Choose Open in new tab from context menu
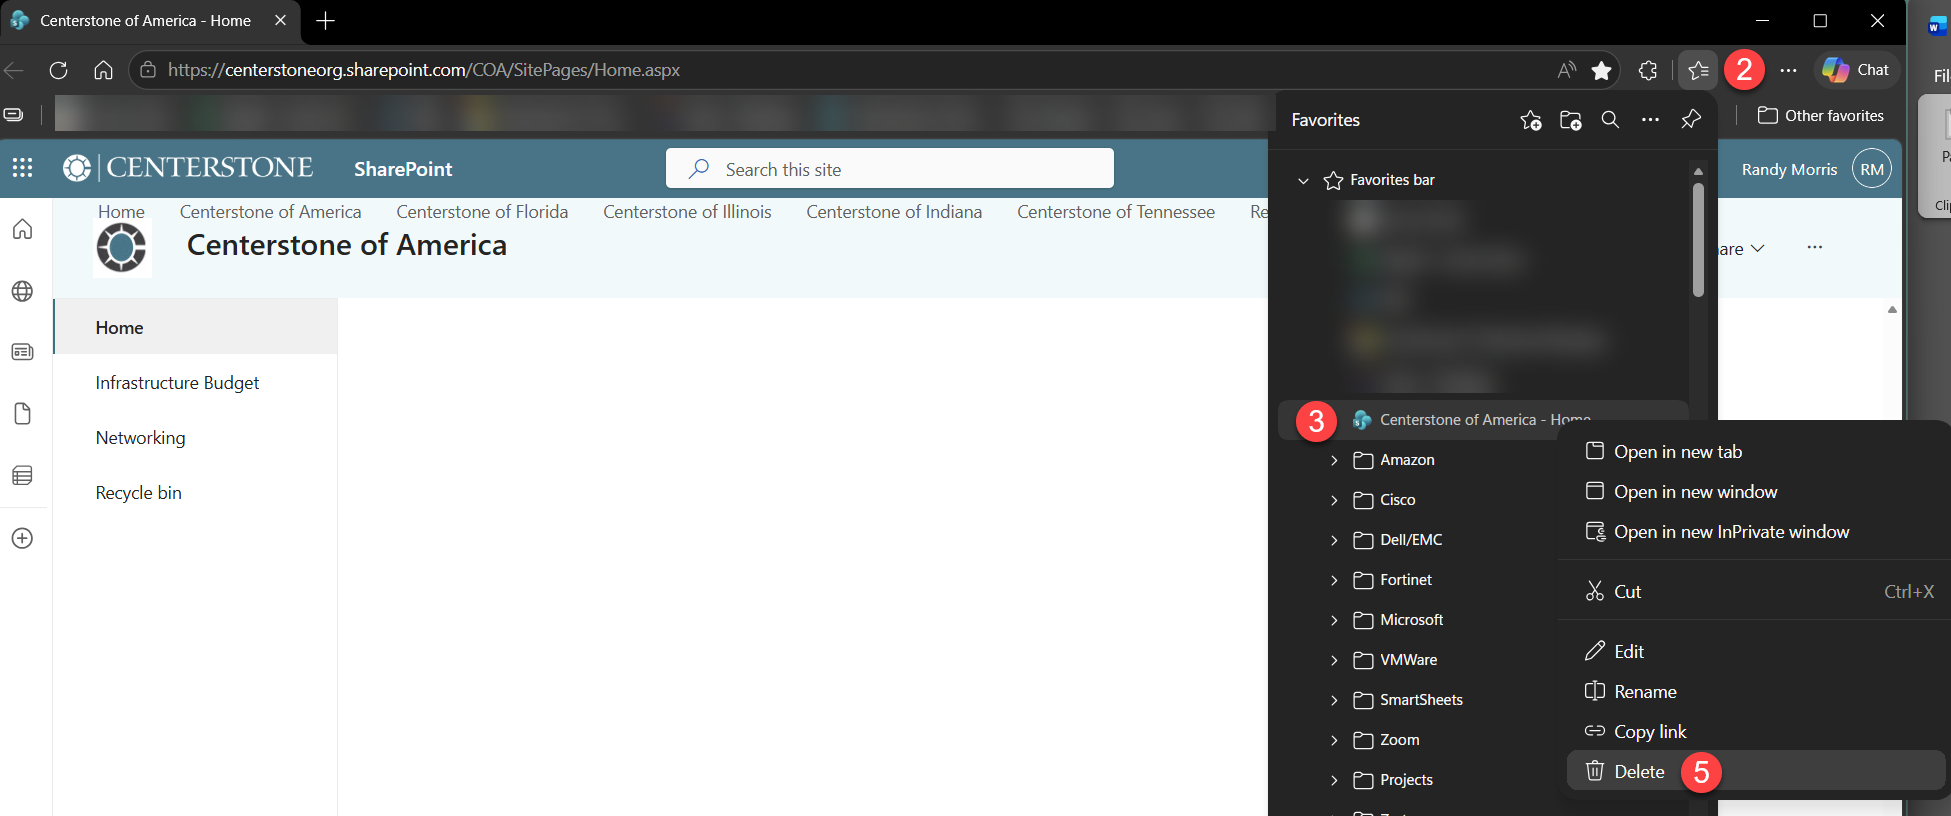Screen dimensions: 1951x816 pos(1756,452)
